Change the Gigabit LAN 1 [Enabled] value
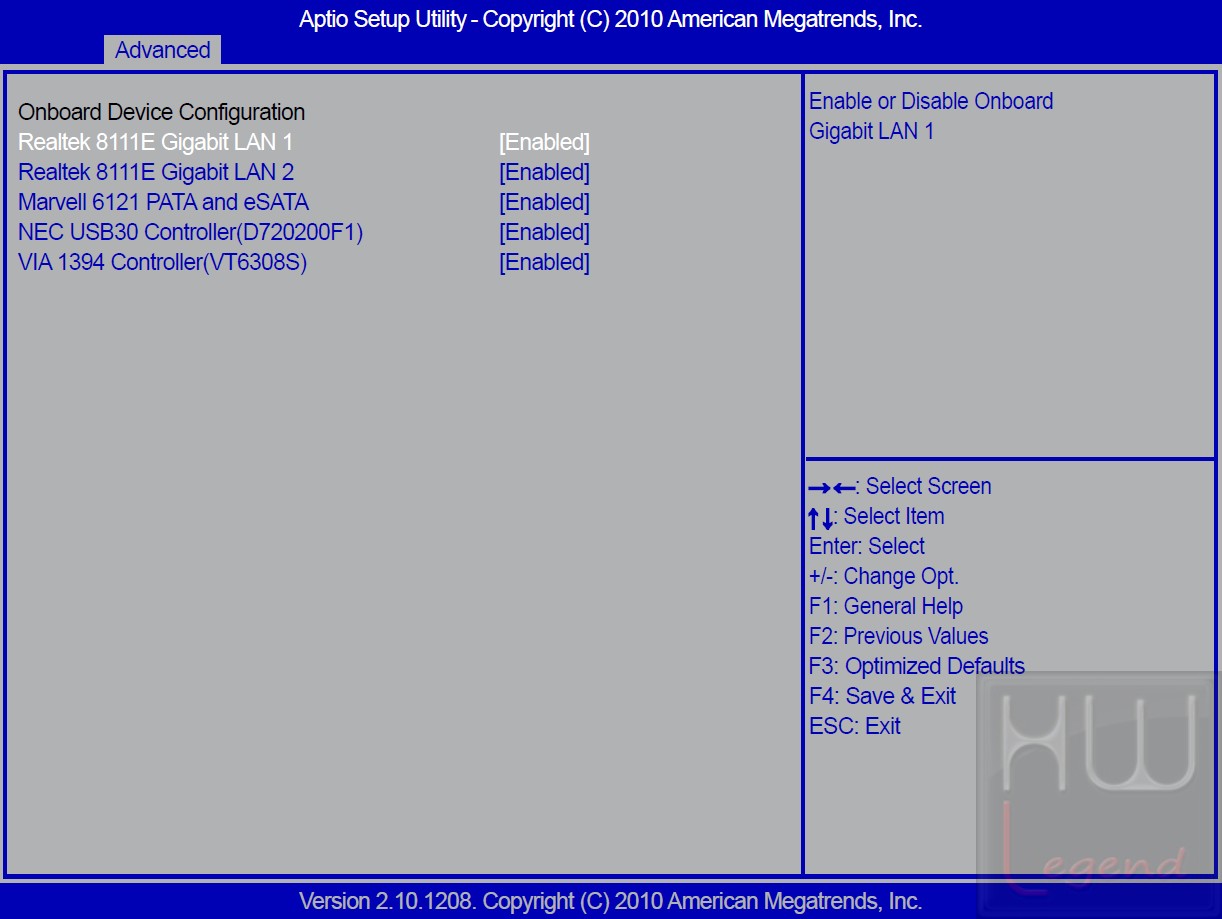Viewport: 1222px width, 919px height. 544,142
